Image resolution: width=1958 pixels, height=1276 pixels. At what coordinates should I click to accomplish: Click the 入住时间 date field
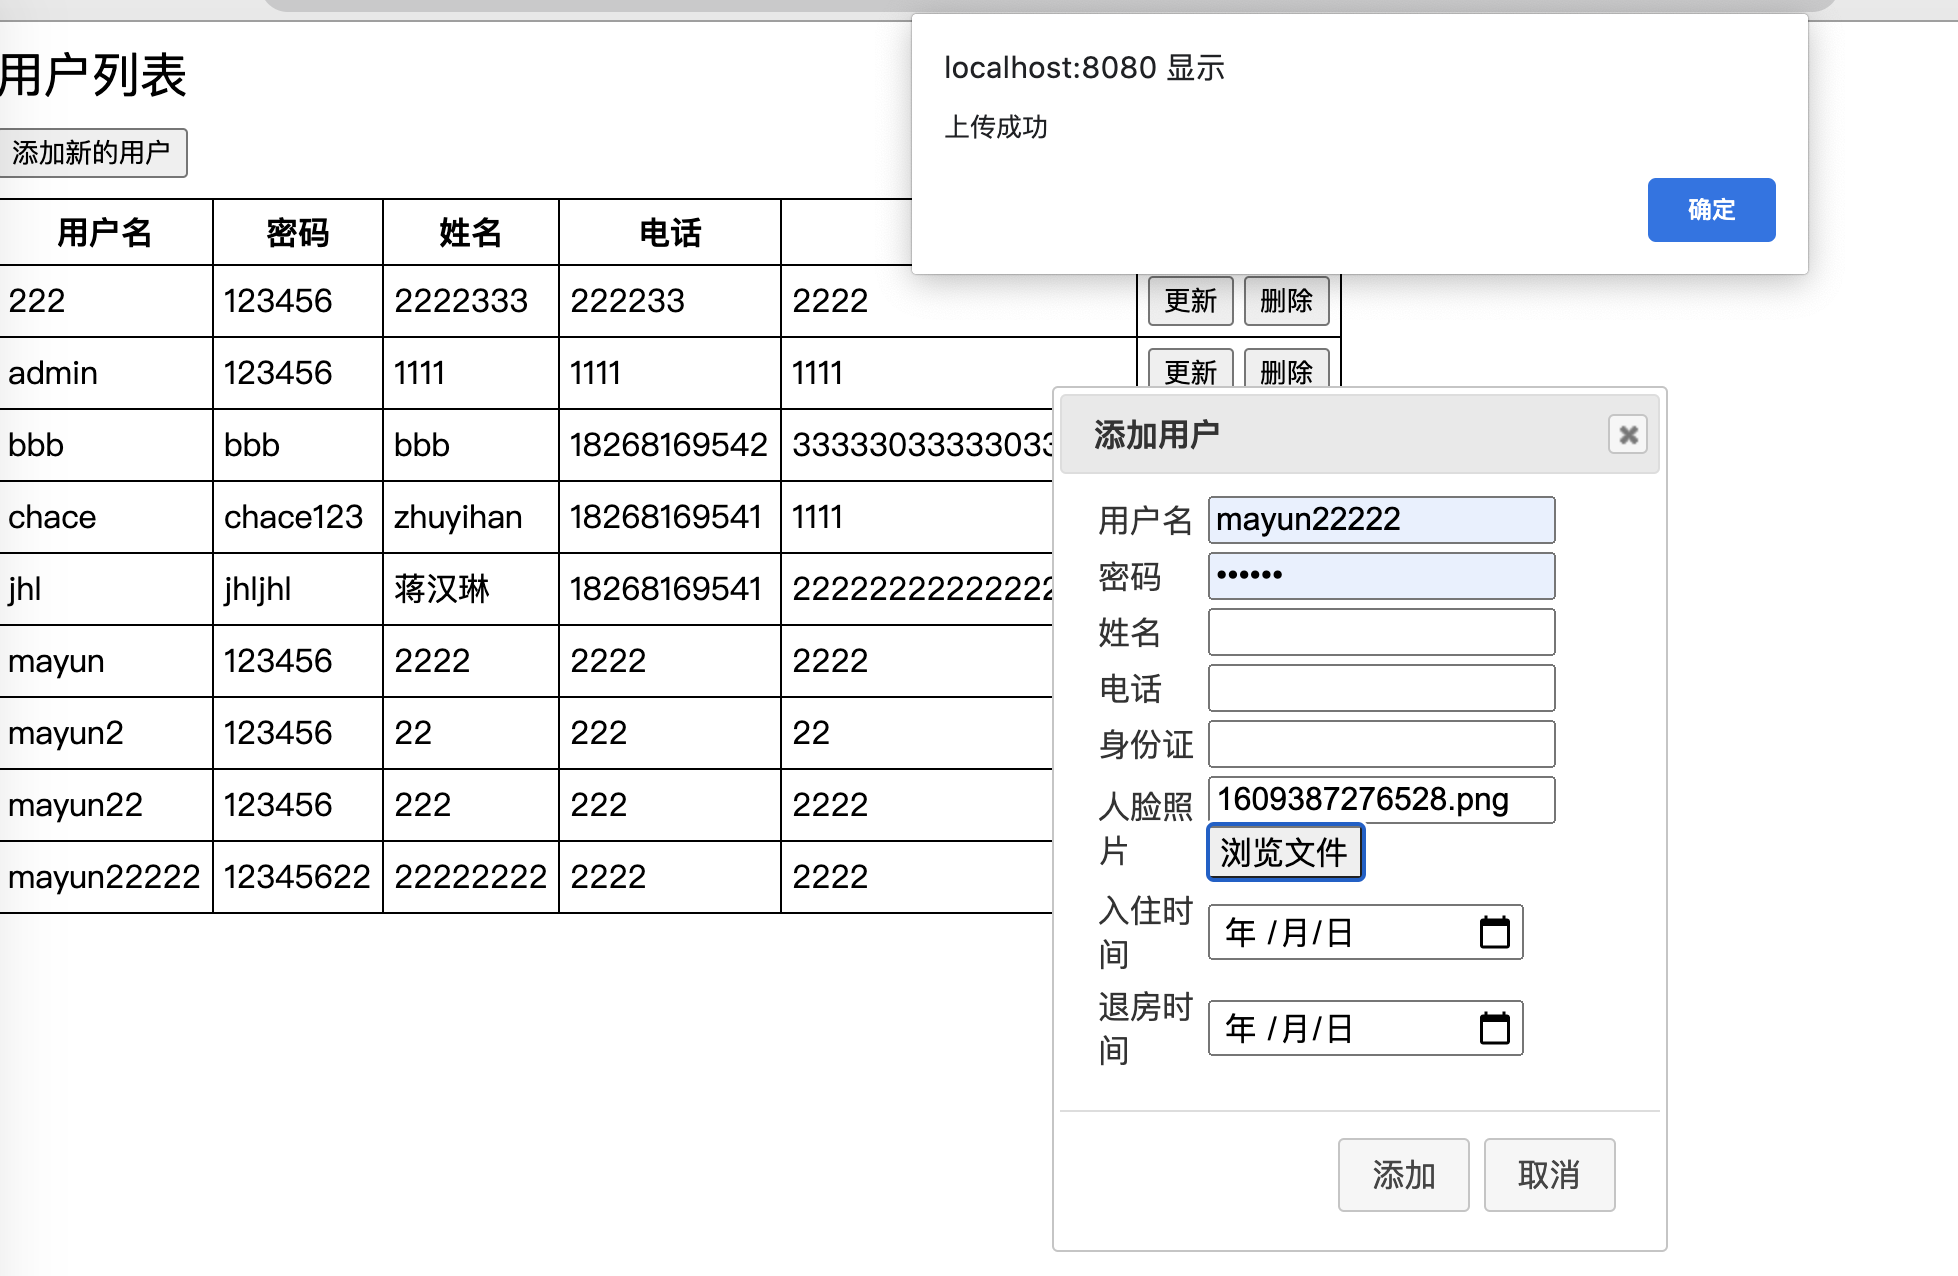[x=1340, y=932]
